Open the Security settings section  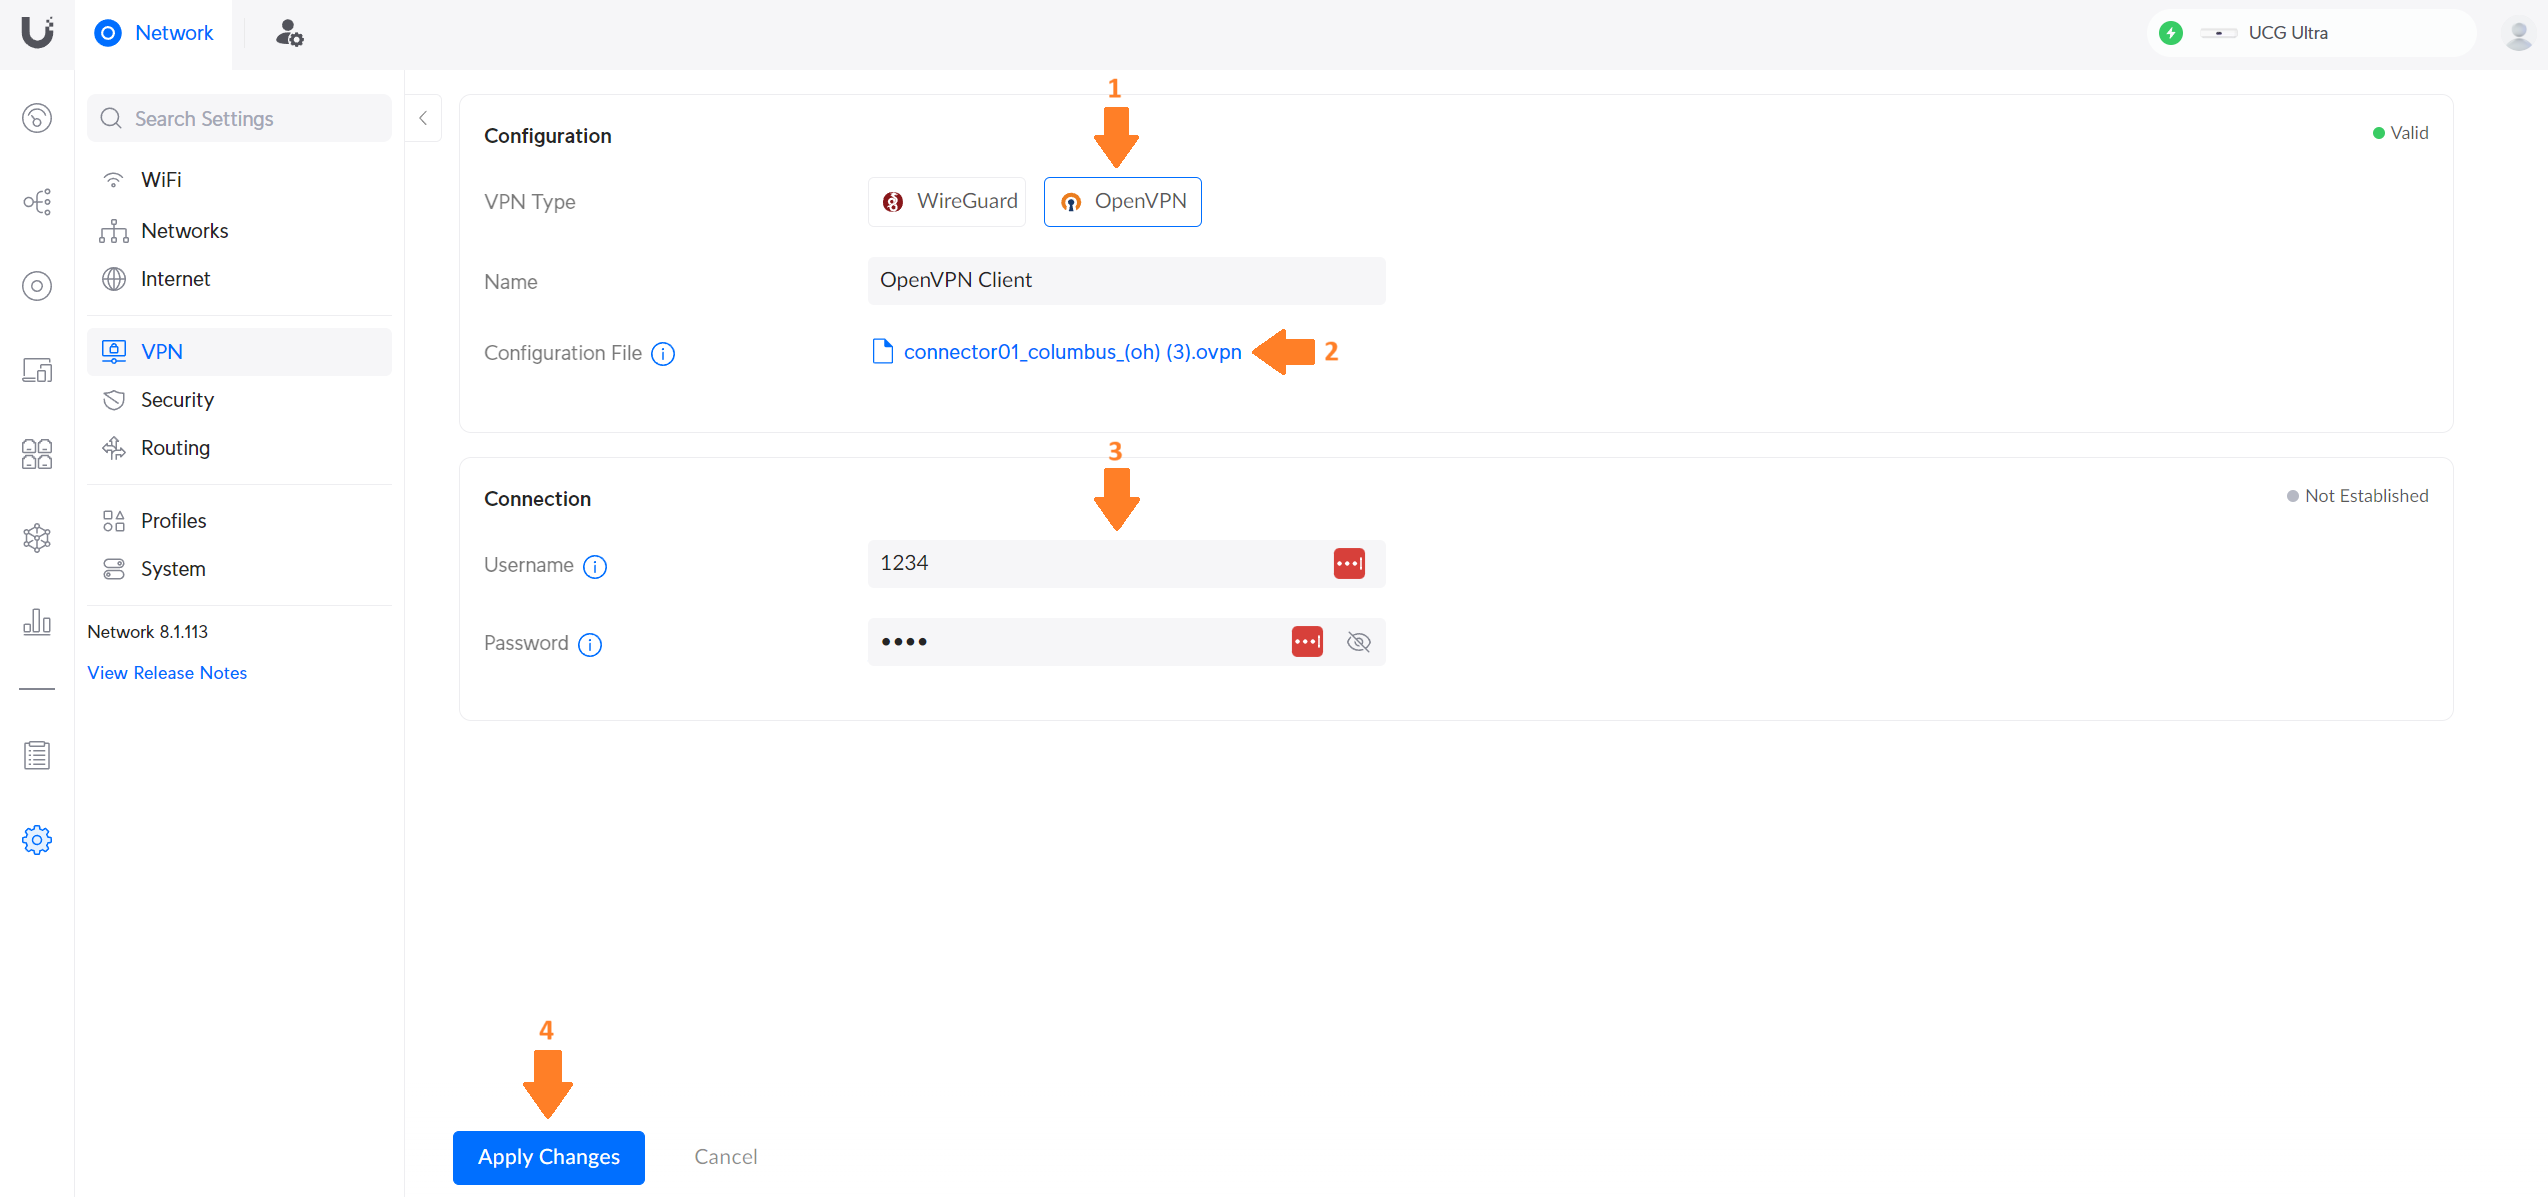tap(239, 400)
